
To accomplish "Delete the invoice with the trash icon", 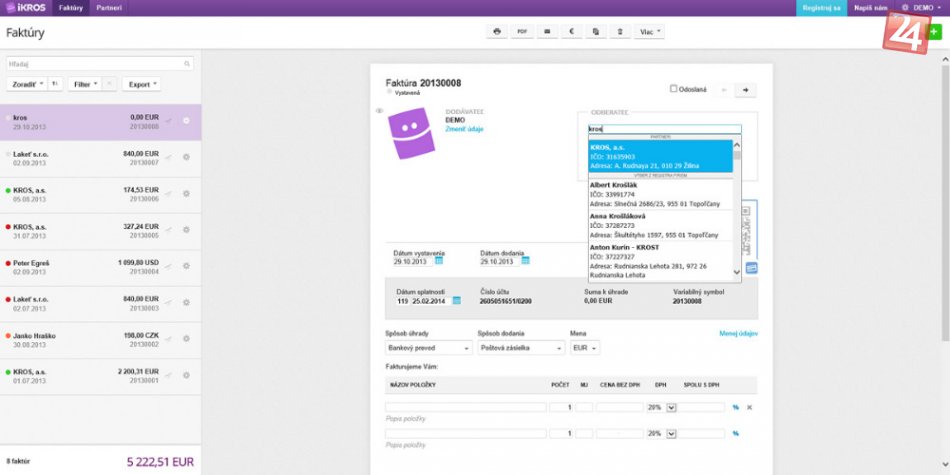I will click(x=620, y=32).
